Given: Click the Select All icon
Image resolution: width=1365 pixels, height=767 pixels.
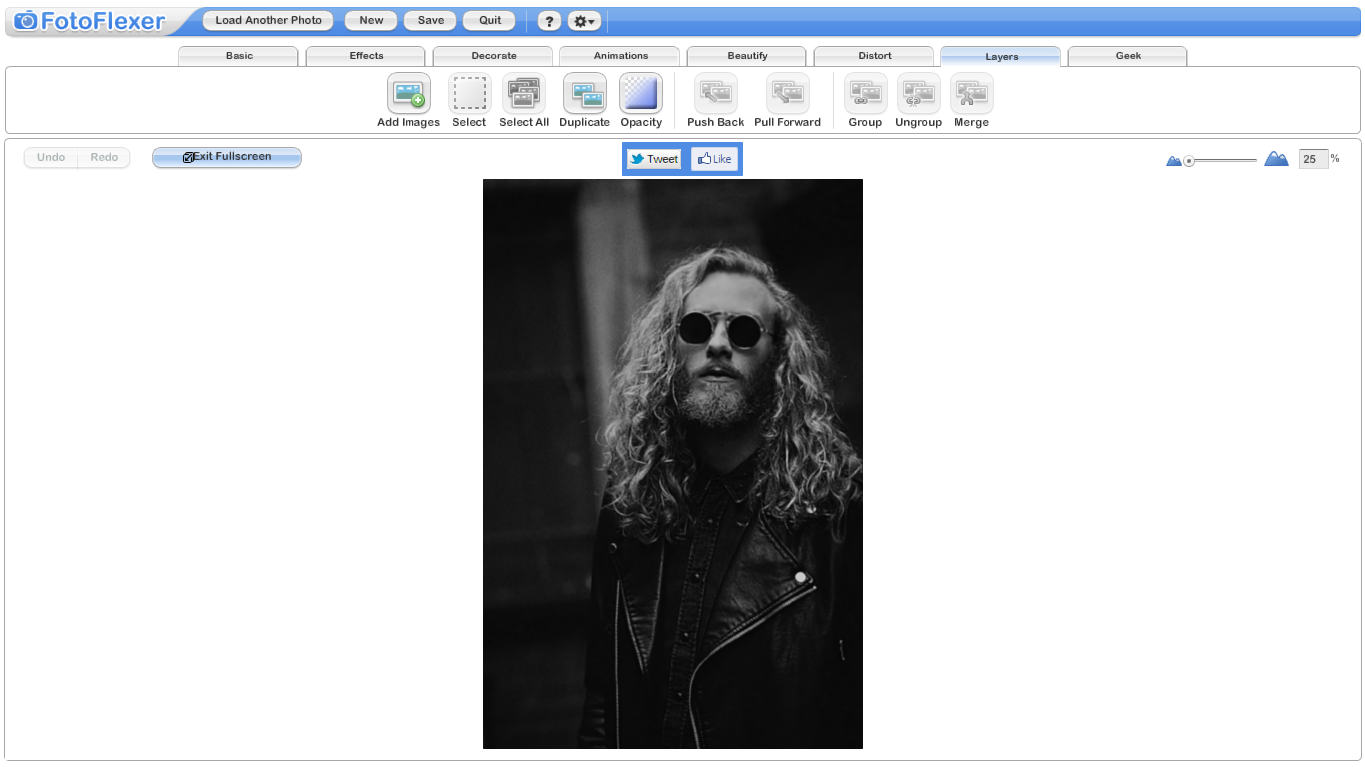Looking at the screenshot, I should coord(523,94).
